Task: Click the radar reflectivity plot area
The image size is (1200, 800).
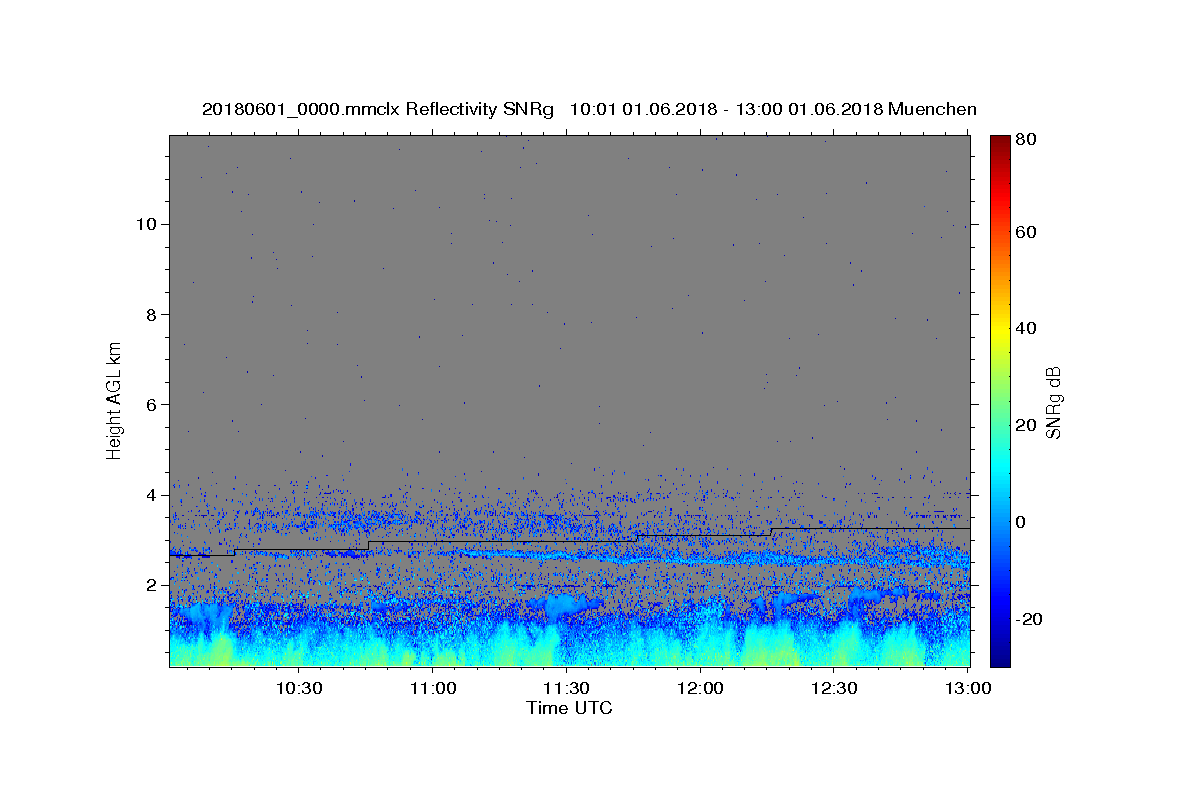Action: pos(570,401)
